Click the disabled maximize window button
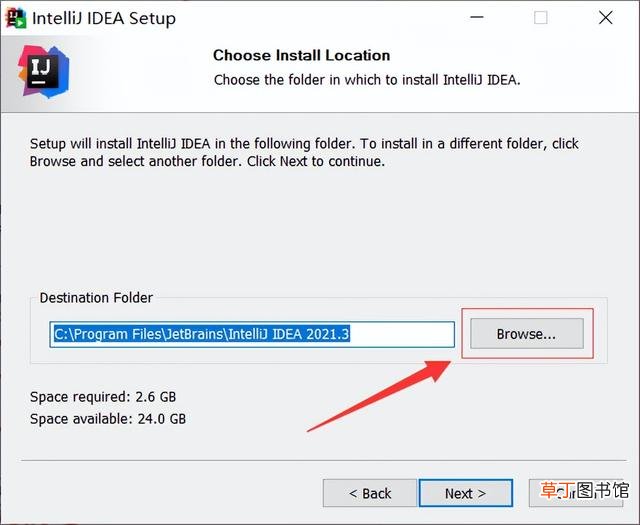Viewport: 640px width, 525px height. [x=541, y=18]
